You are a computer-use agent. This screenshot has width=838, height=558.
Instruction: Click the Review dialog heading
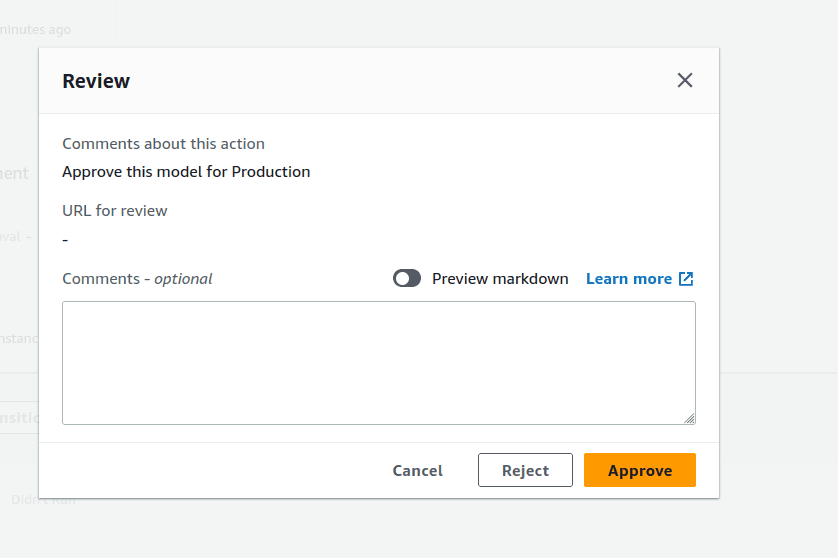[x=96, y=81]
